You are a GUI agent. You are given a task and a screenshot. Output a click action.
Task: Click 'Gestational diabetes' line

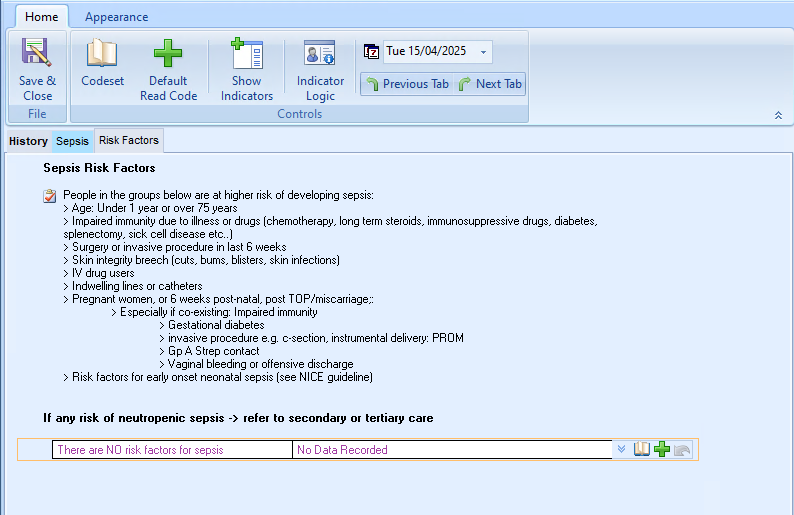212,325
